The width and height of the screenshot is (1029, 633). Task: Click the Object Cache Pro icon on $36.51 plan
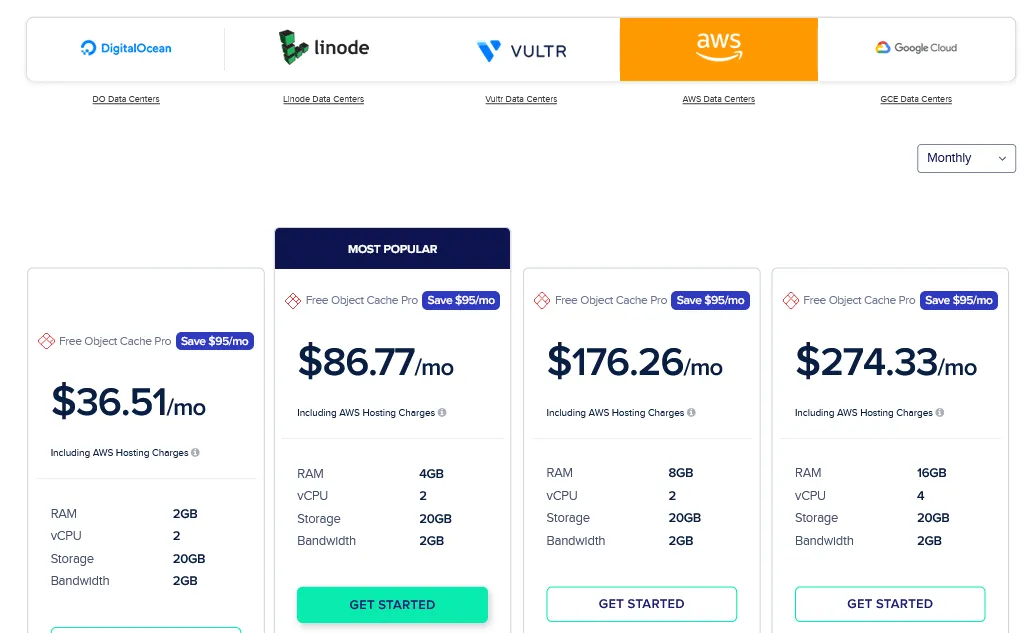click(47, 341)
